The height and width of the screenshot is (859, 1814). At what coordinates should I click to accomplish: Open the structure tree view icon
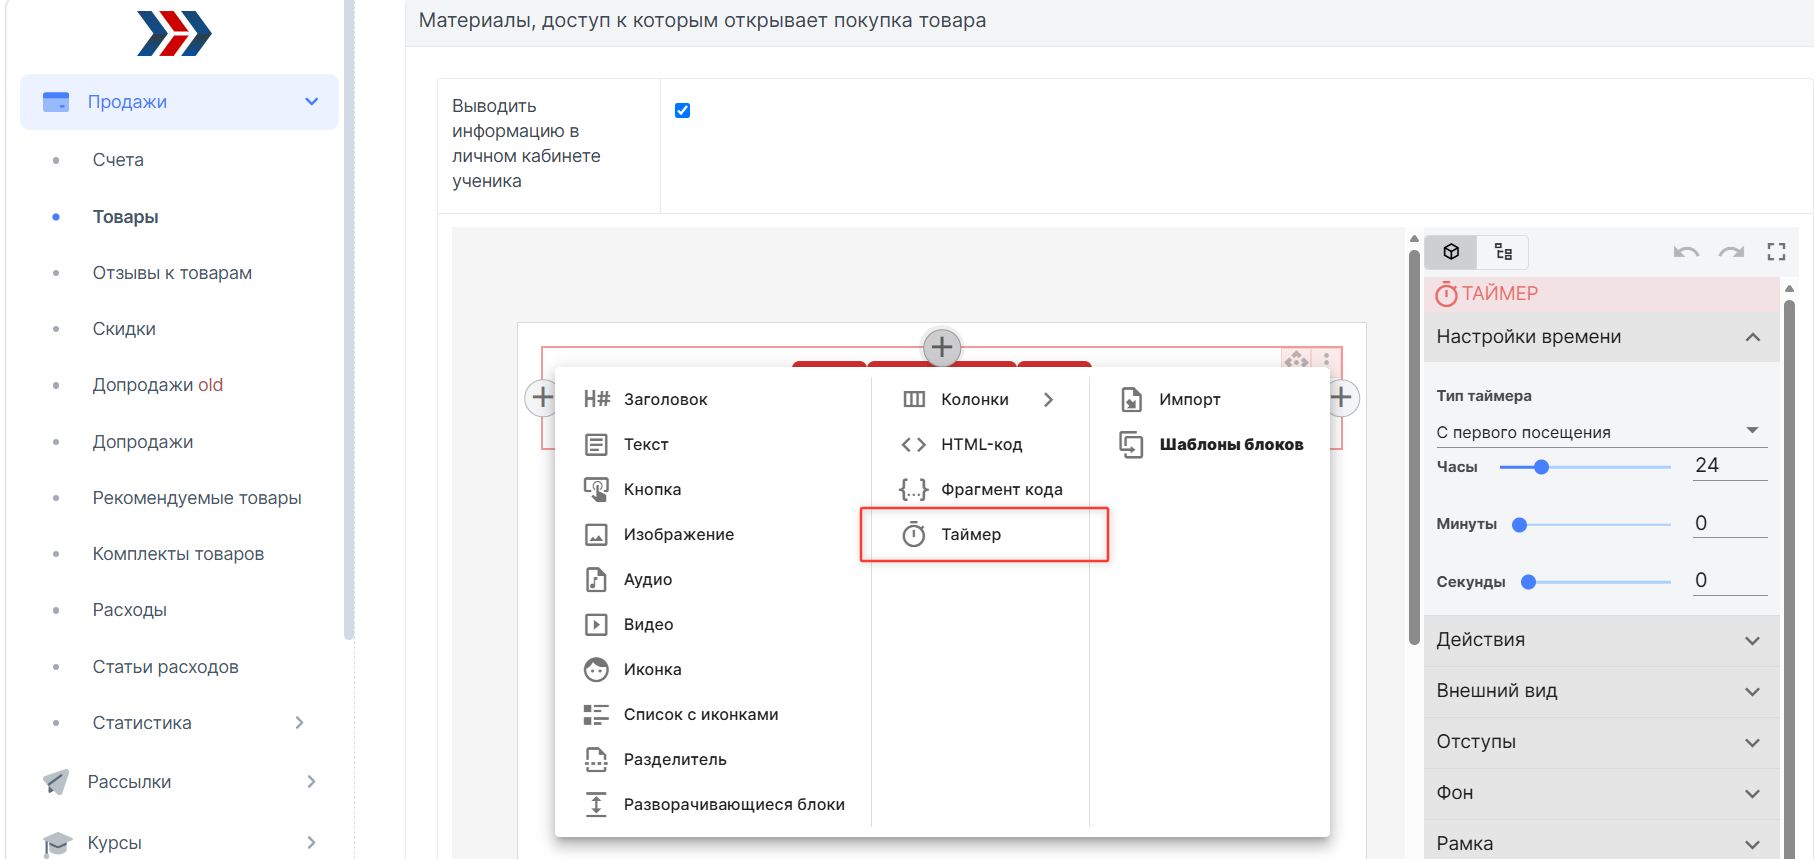pyautogui.click(x=1503, y=252)
